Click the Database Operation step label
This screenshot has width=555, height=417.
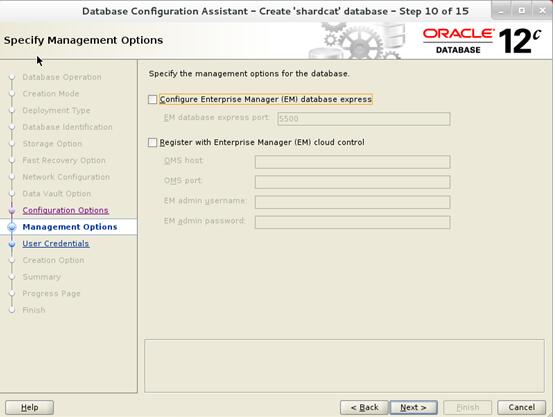[x=62, y=77]
